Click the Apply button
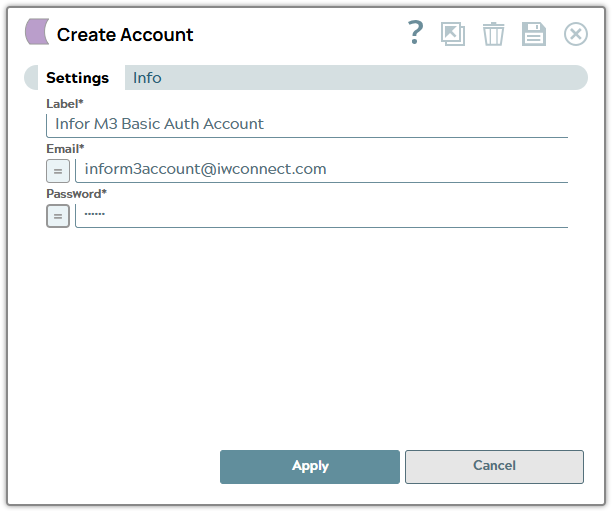Viewport: 612px width, 511px height. click(310, 467)
